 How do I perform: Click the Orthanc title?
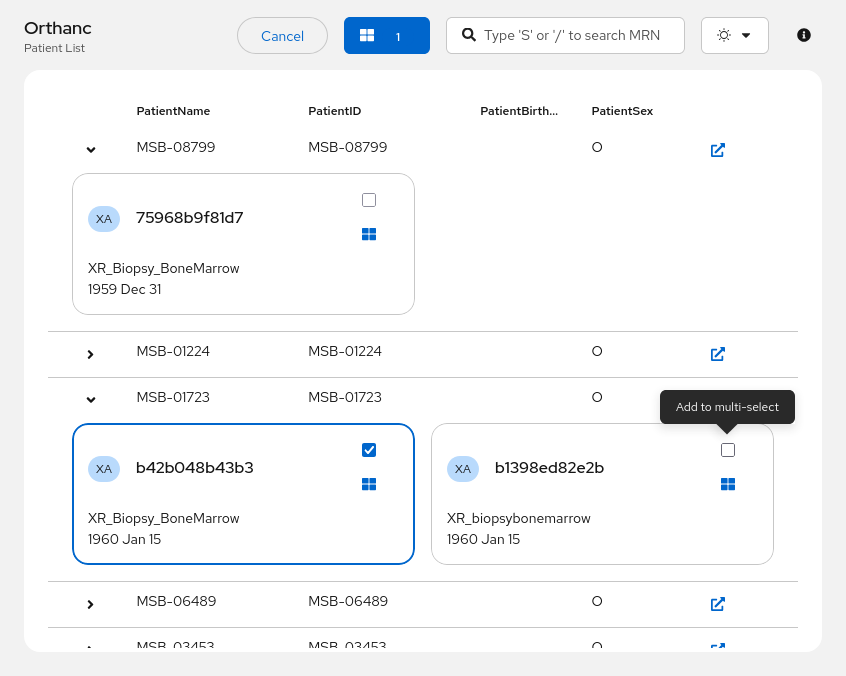(58, 28)
